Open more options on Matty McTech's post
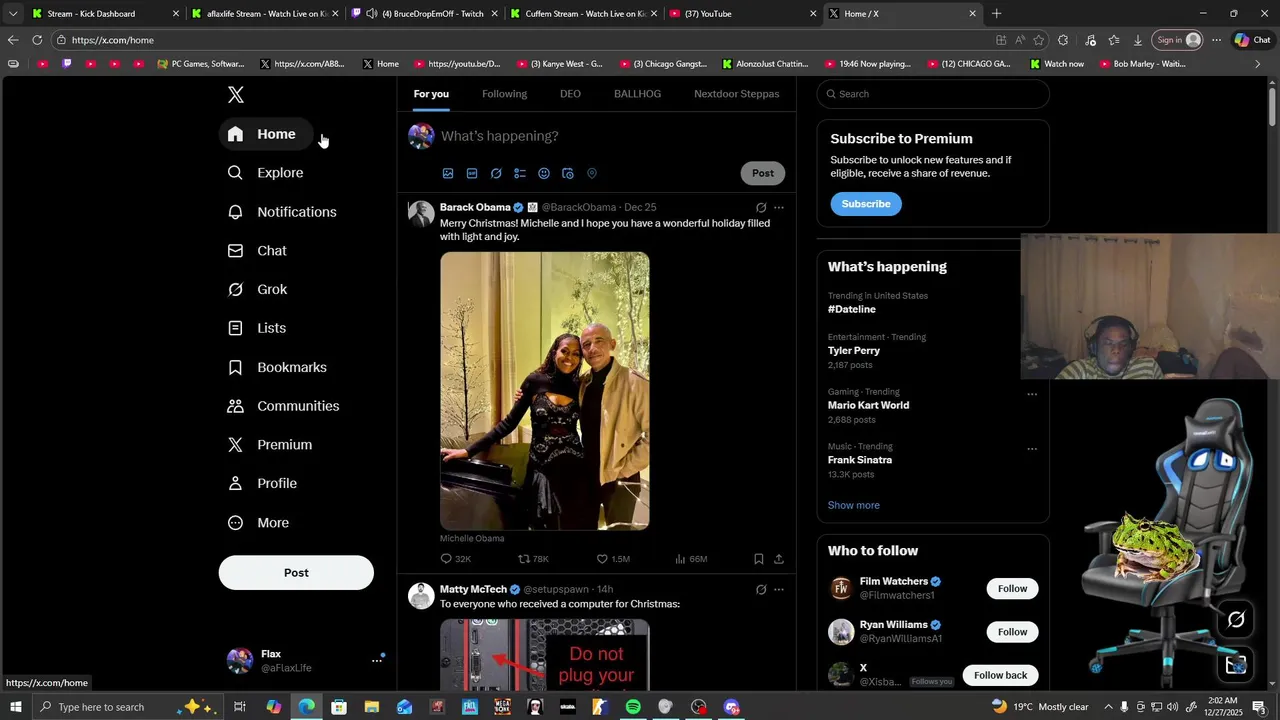This screenshot has height=720, width=1280. (779, 590)
